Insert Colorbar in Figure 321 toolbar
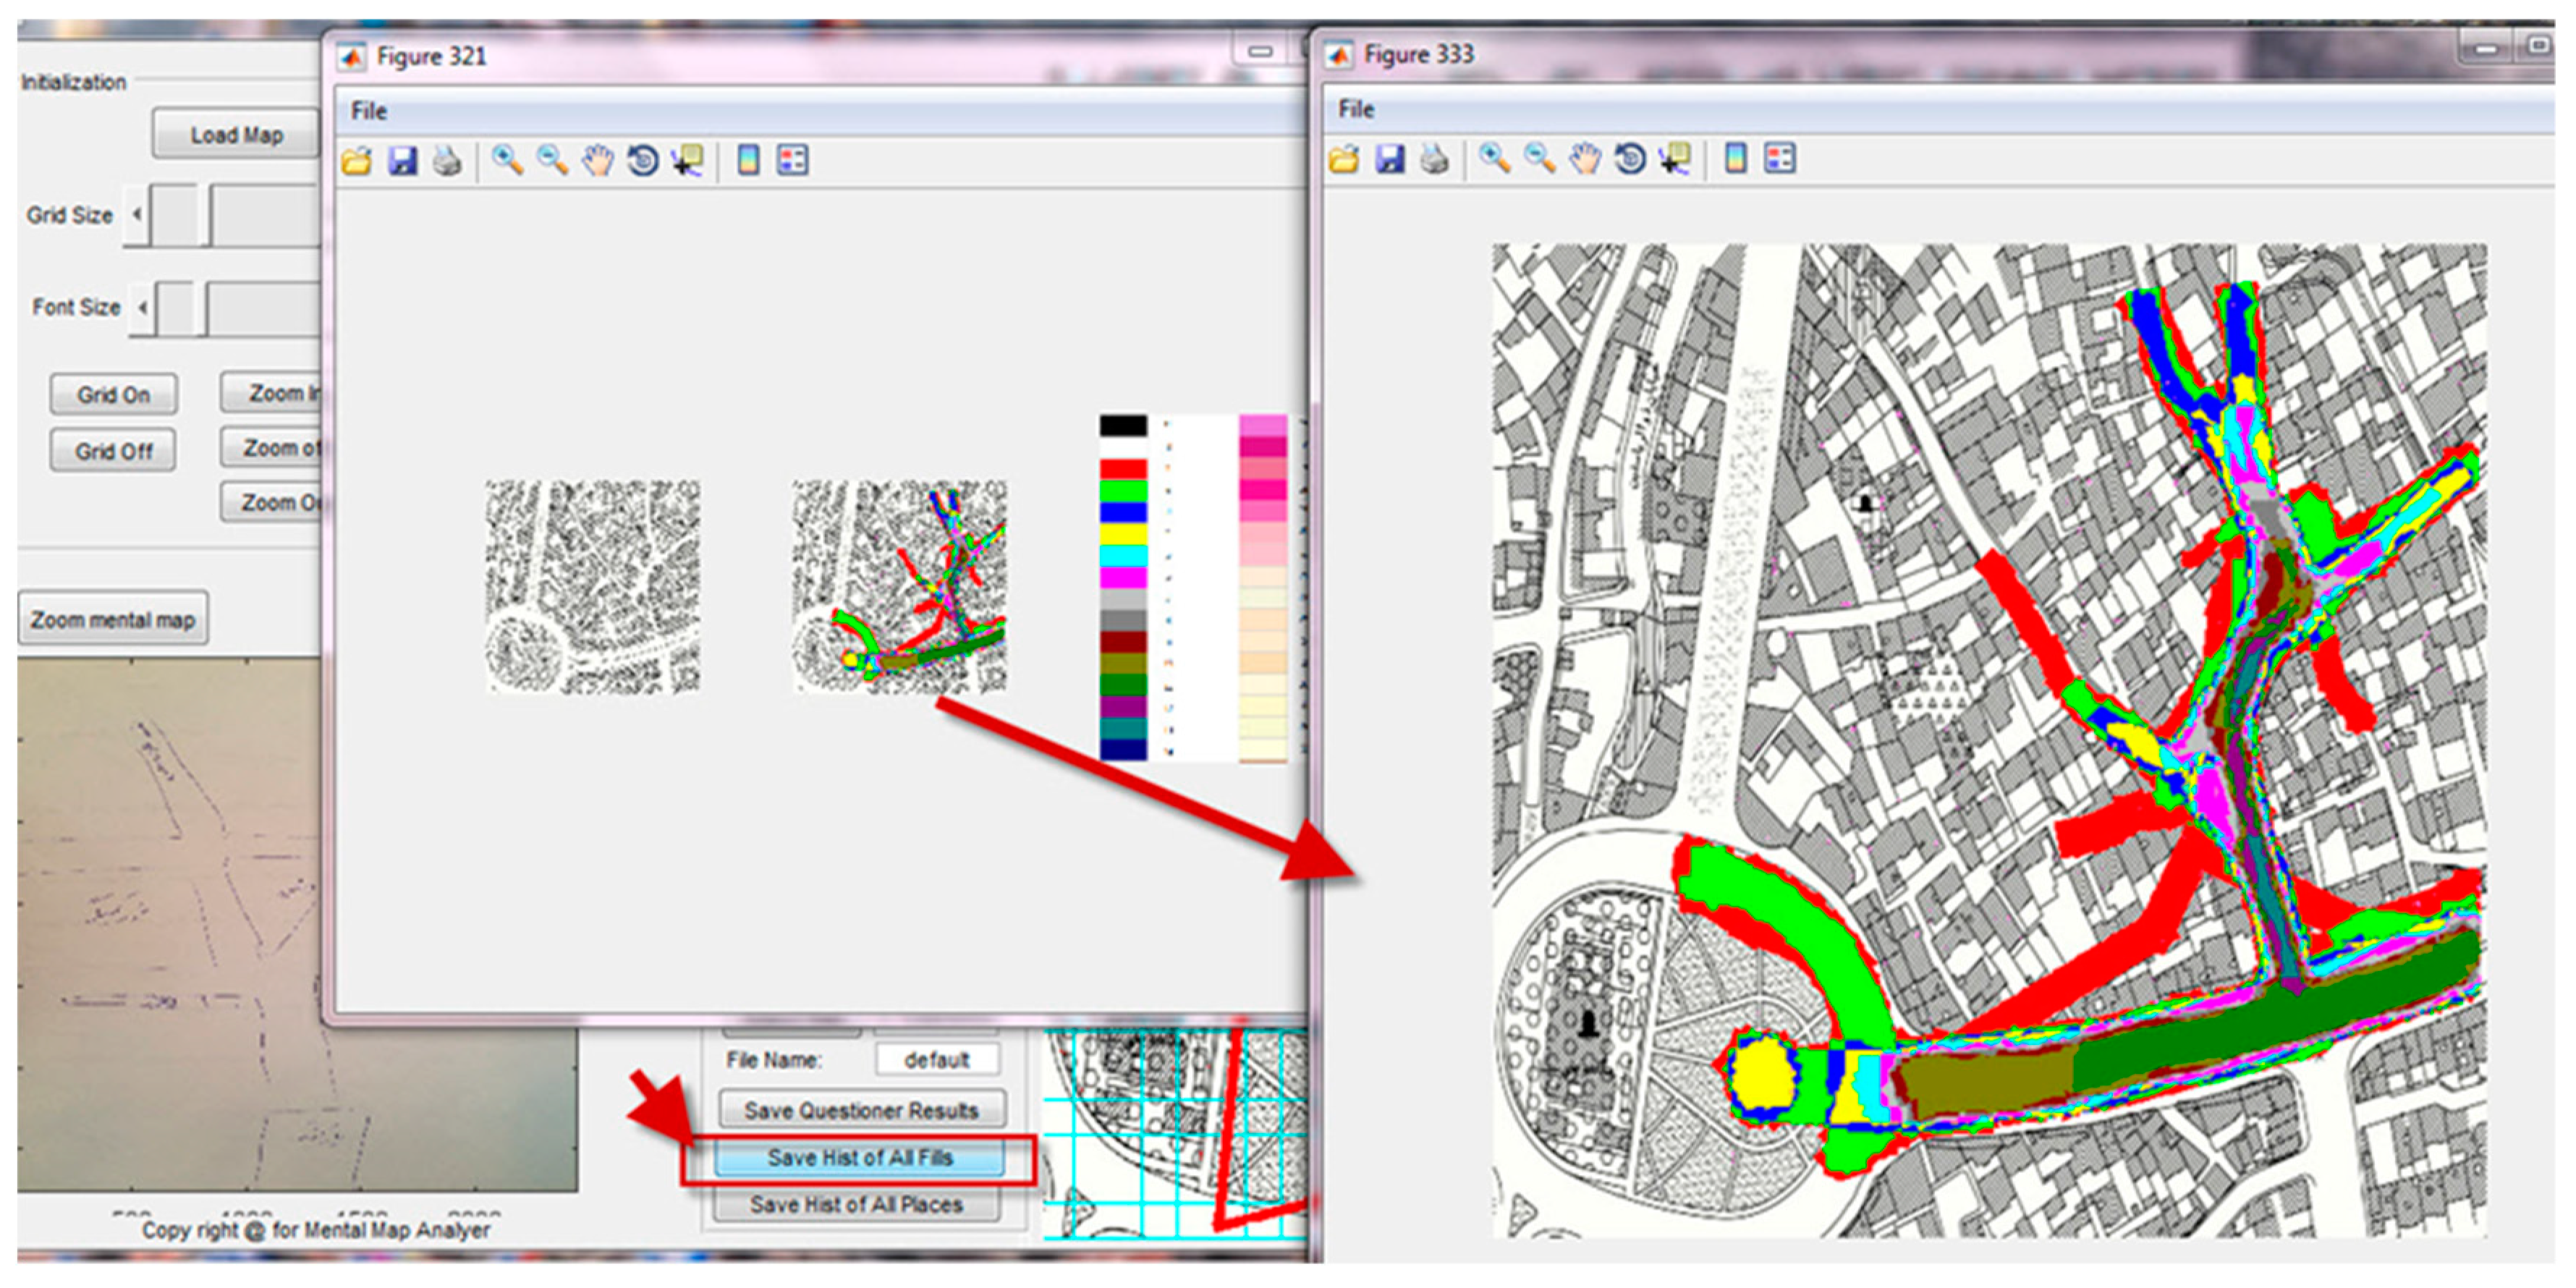 pyautogui.click(x=748, y=161)
